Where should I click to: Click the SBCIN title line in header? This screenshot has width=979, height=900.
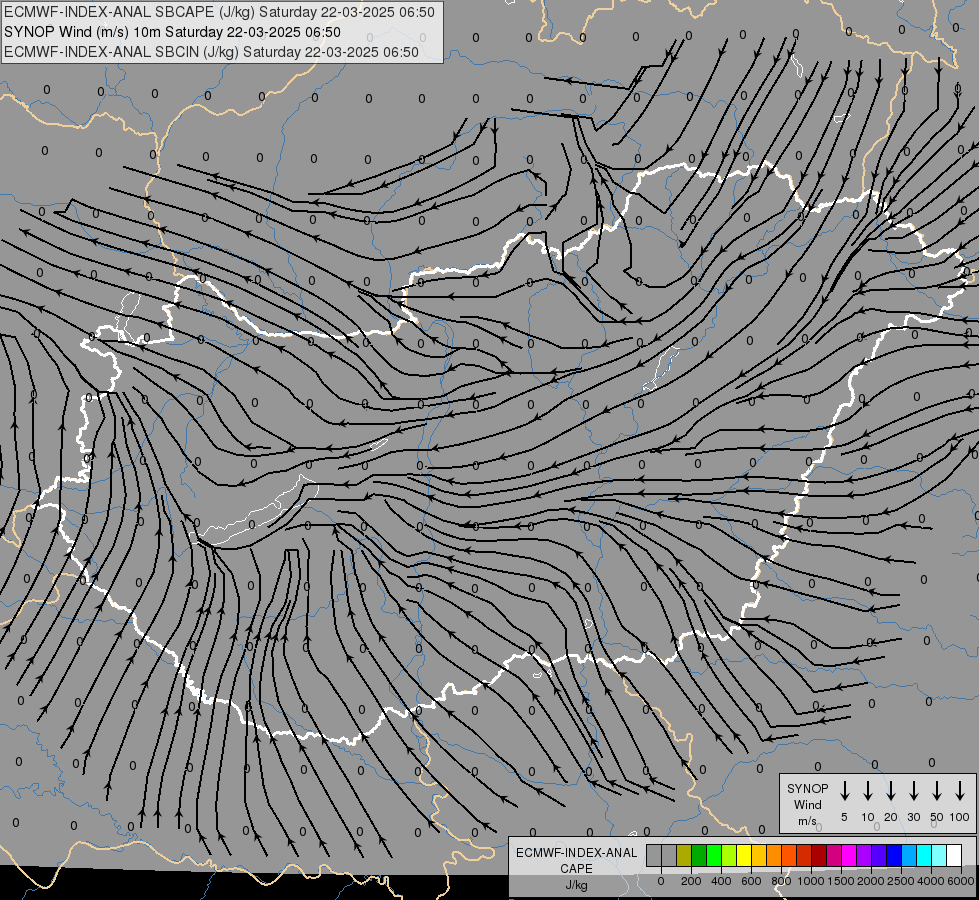click(211, 52)
